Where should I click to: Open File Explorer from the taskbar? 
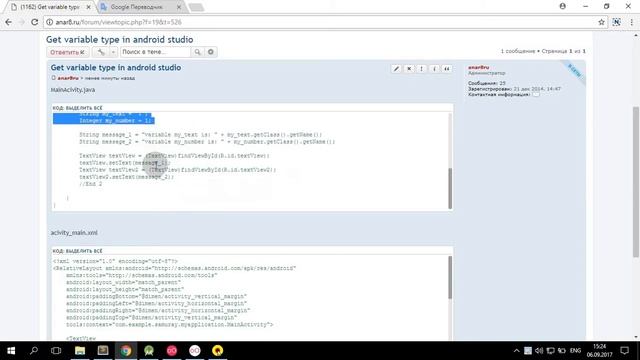[x=80, y=351]
